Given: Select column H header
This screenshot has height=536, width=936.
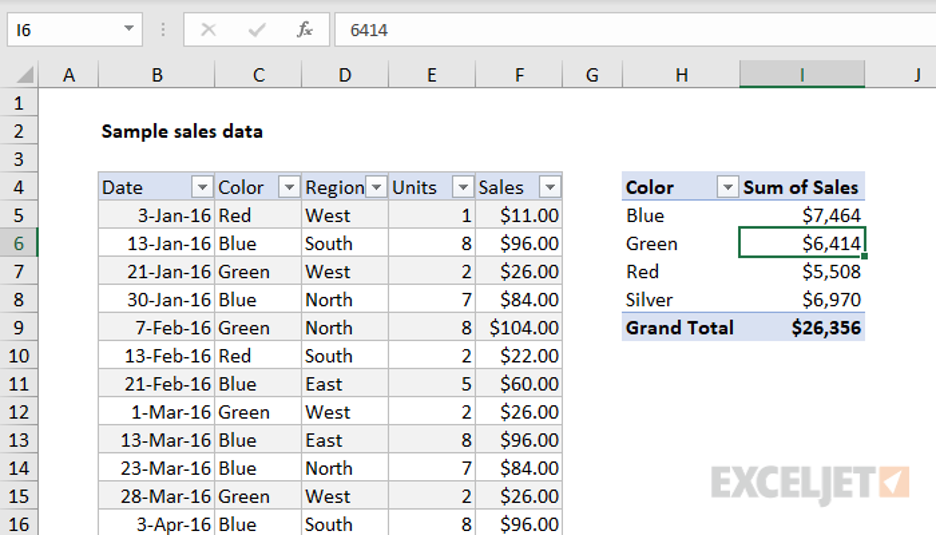Looking at the screenshot, I should 681,75.
